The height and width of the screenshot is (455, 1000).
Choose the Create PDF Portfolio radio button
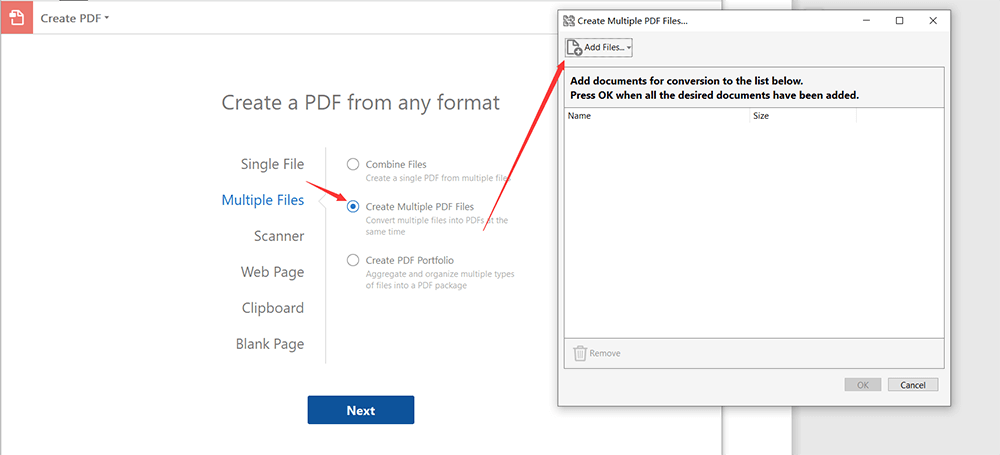352,260
